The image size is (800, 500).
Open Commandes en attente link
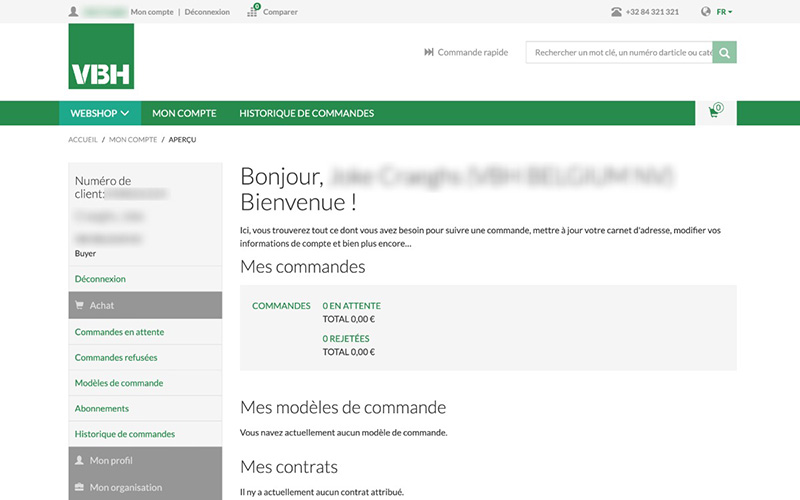[119, 332]
